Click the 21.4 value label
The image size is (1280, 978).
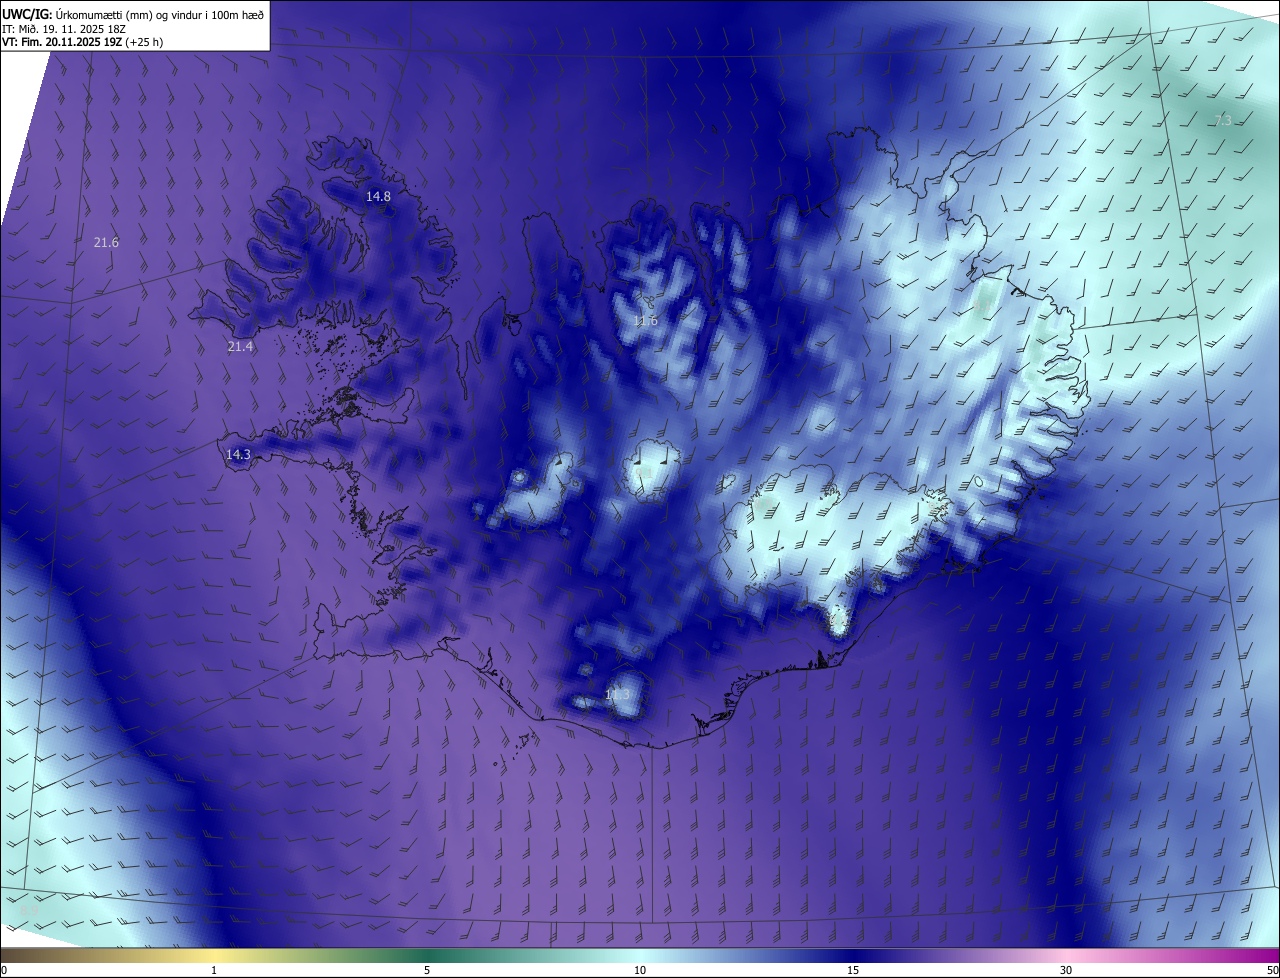click(240, 347)
